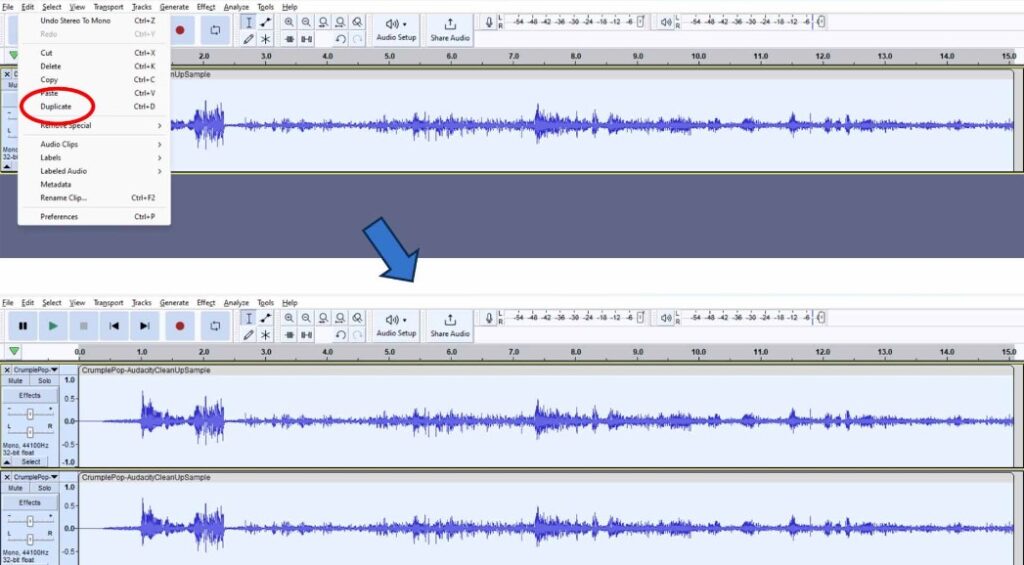Open the first track's CrumplePop name dropdown
The image size is (1024, 565).
(x=35, y=370)
